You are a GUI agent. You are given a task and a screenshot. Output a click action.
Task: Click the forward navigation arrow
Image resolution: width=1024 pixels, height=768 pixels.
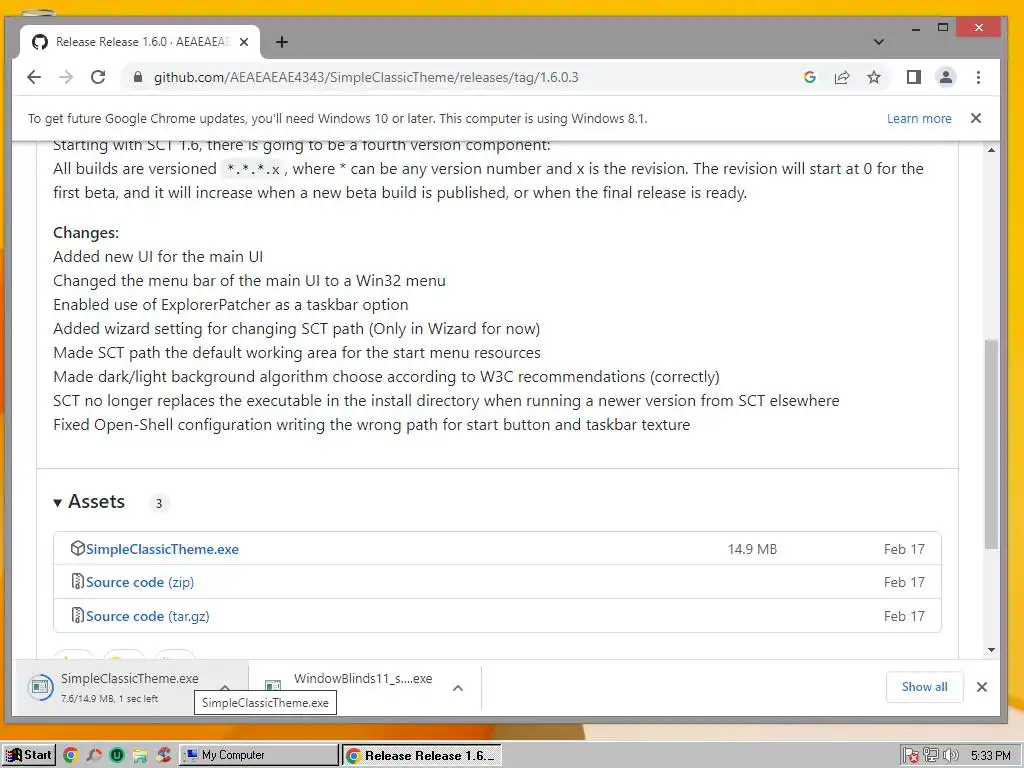click(66, 77)
